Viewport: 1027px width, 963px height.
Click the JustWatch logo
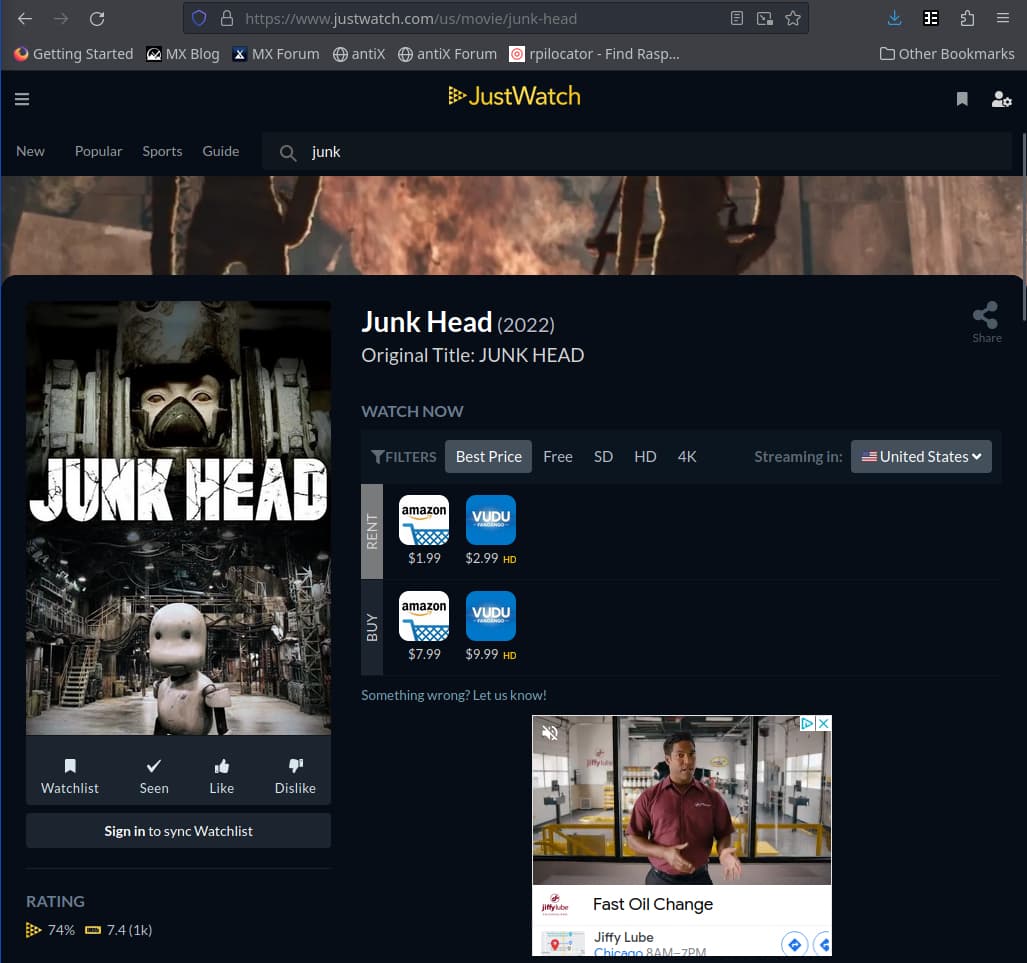(514, 96)
